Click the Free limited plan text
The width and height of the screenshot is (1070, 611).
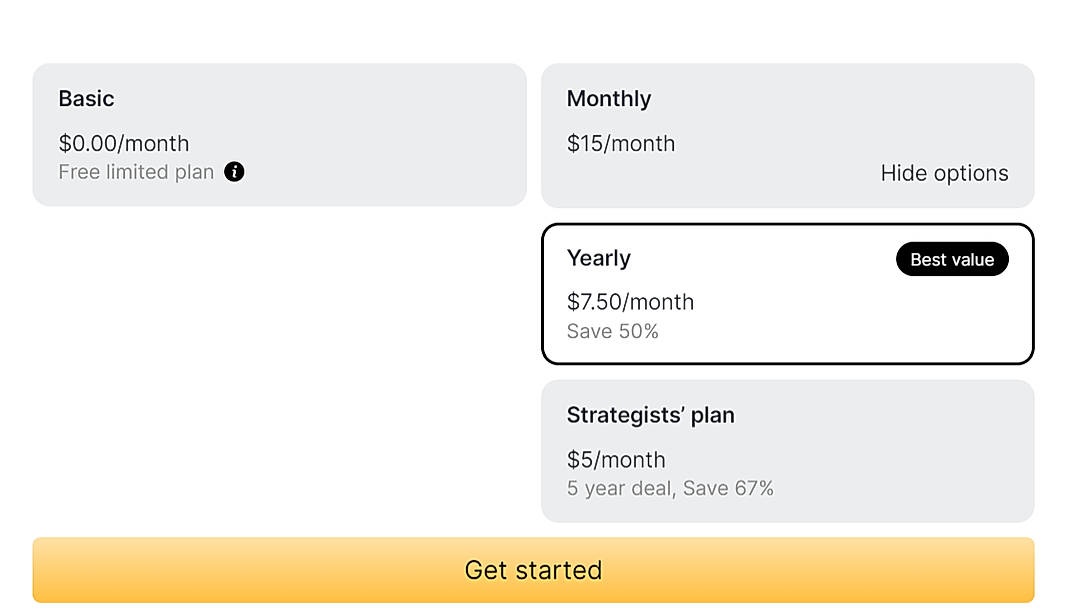coord(135,172)
